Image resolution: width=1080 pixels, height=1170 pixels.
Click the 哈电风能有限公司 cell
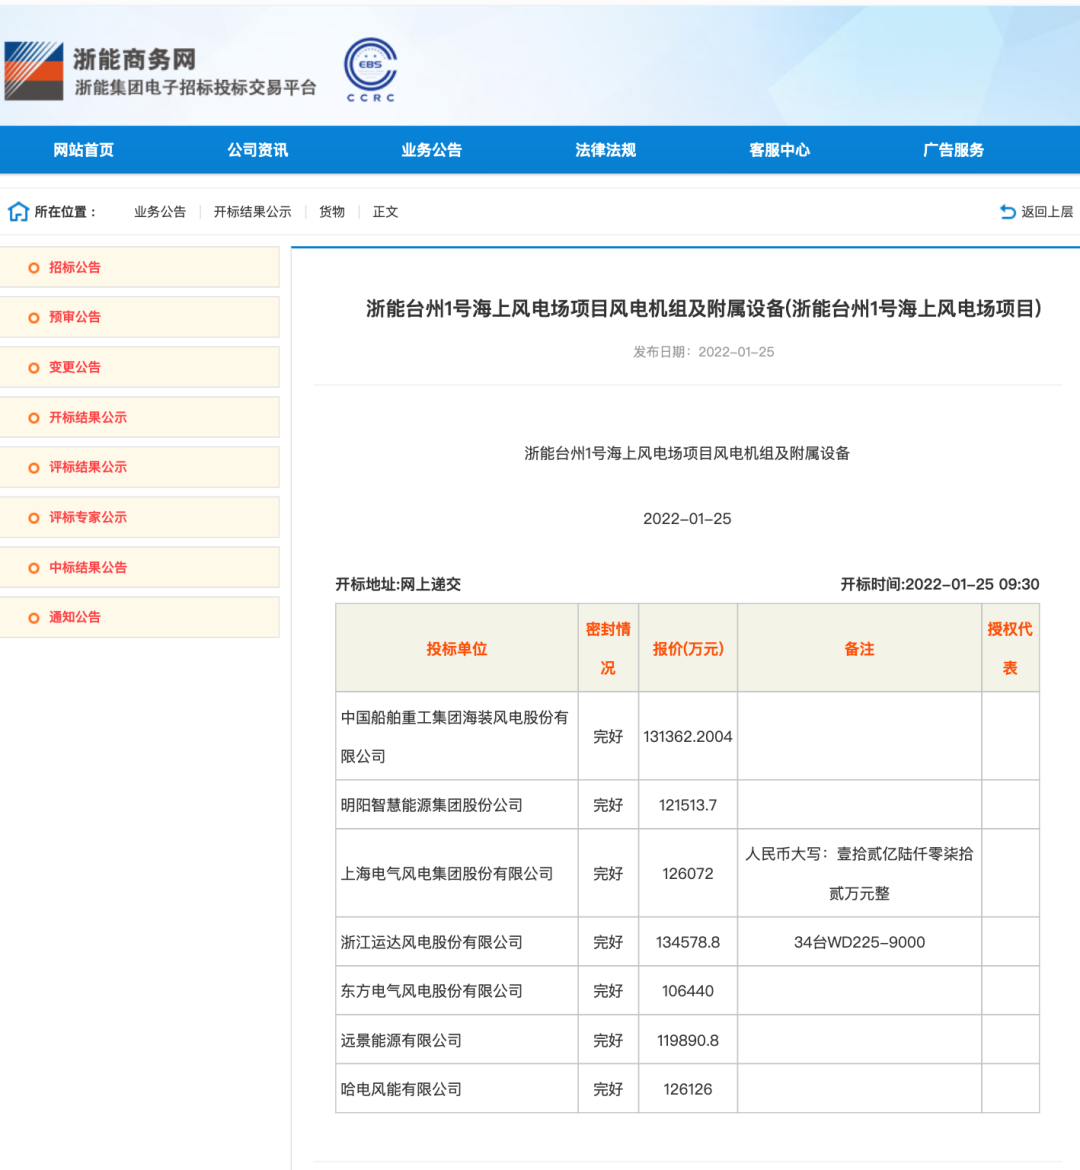(x=457, y=1089)
